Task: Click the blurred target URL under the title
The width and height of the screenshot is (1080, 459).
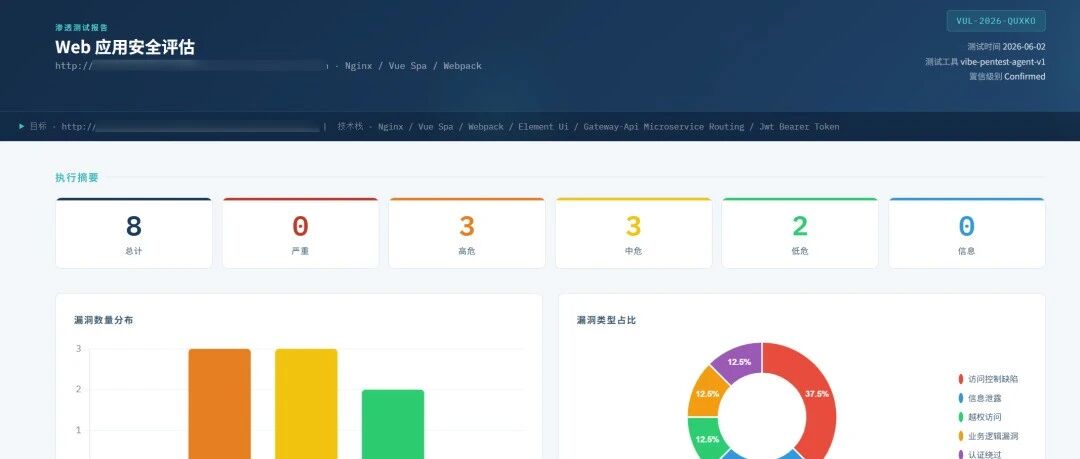Action: [192, 66]
